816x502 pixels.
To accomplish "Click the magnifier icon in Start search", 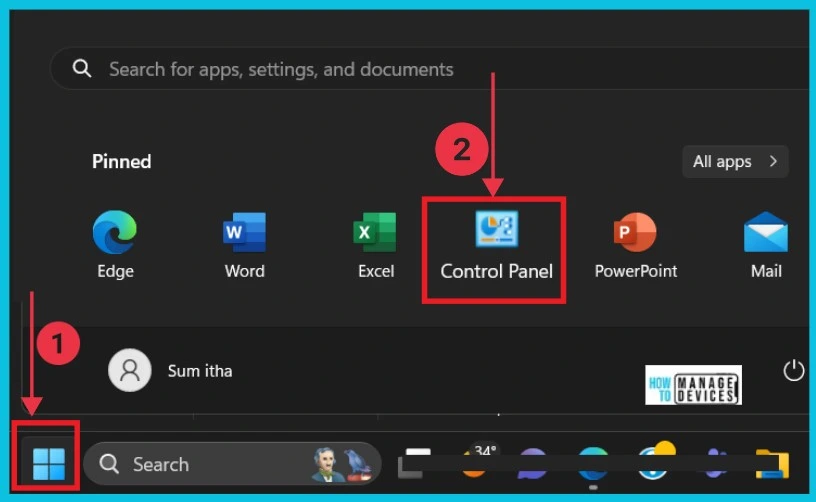I will [x=82, y=68].
